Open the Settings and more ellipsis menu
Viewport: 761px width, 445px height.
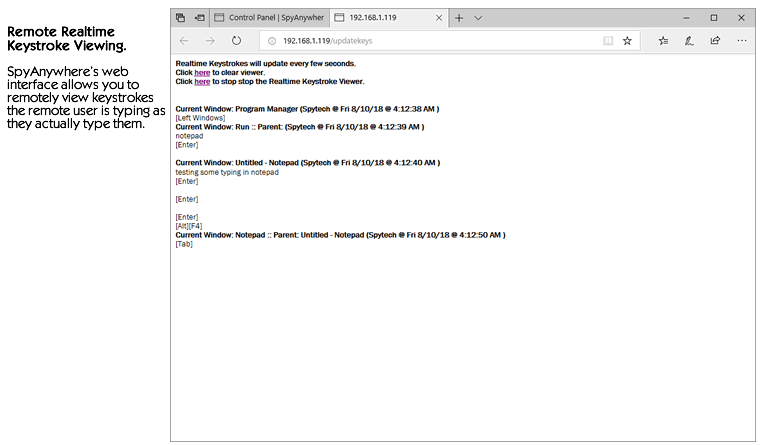click(x=742, y=41)
